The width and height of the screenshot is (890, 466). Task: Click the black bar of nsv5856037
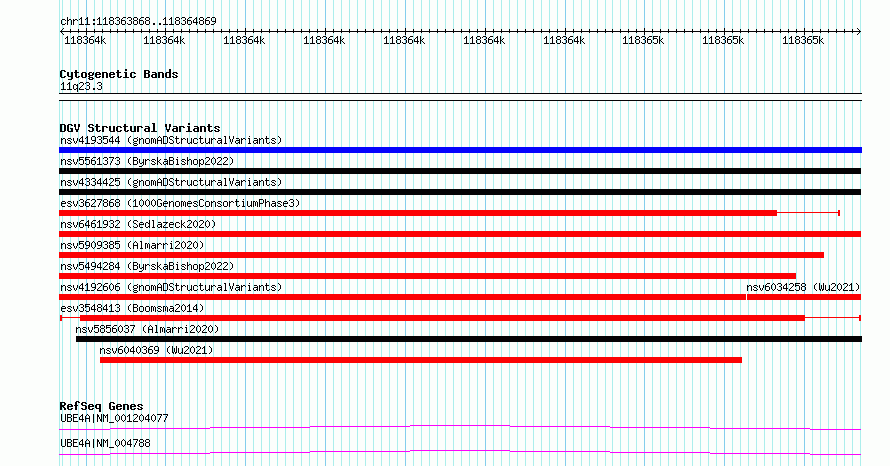(469, 339)
